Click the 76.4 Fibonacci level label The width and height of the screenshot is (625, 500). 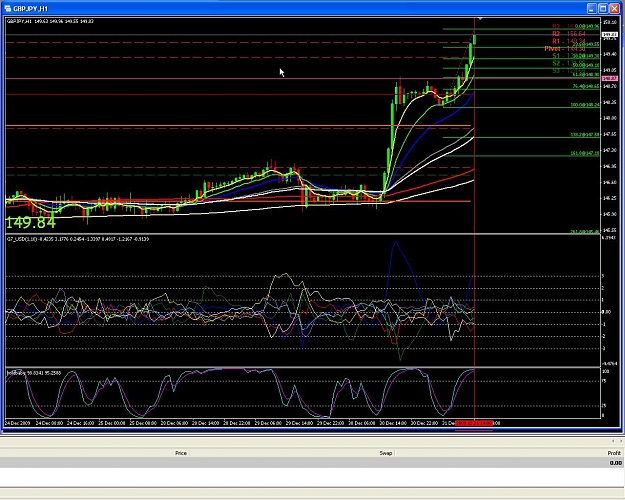(x=585, y=86)
